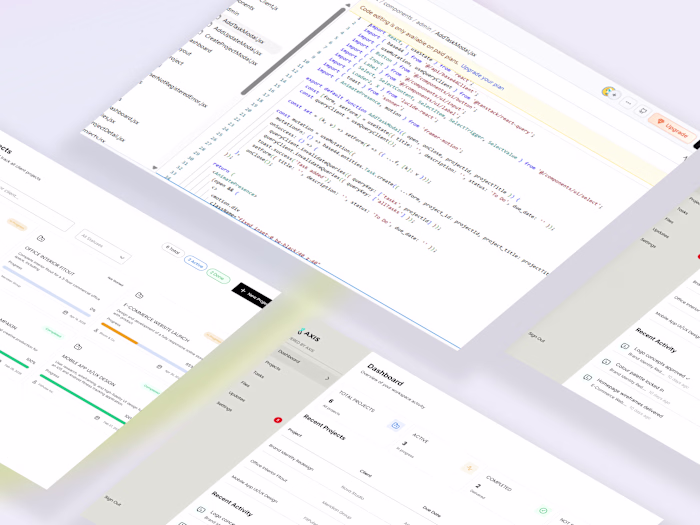Click the red notification badge in bottom sidebar
700x525 pixels.
point(278,420)
